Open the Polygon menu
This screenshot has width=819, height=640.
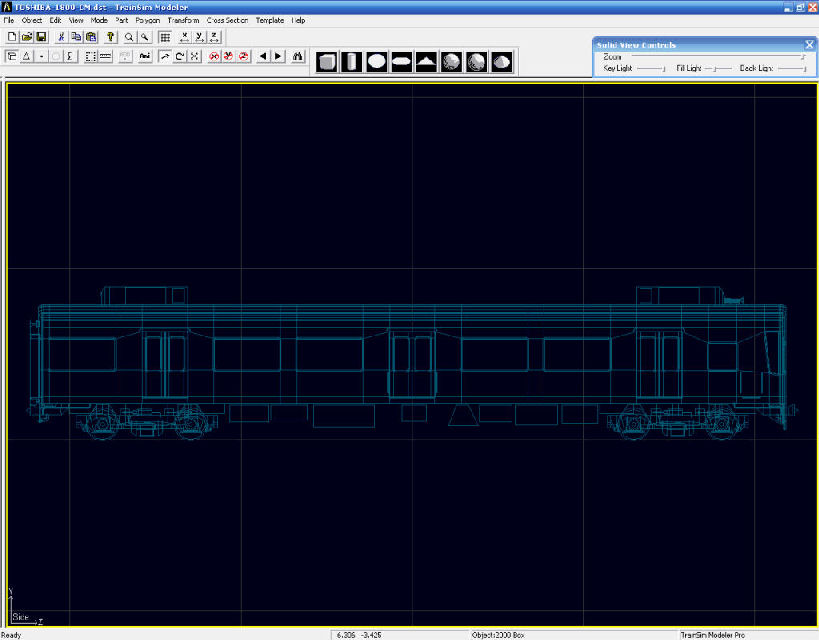[x=147, y=20]
